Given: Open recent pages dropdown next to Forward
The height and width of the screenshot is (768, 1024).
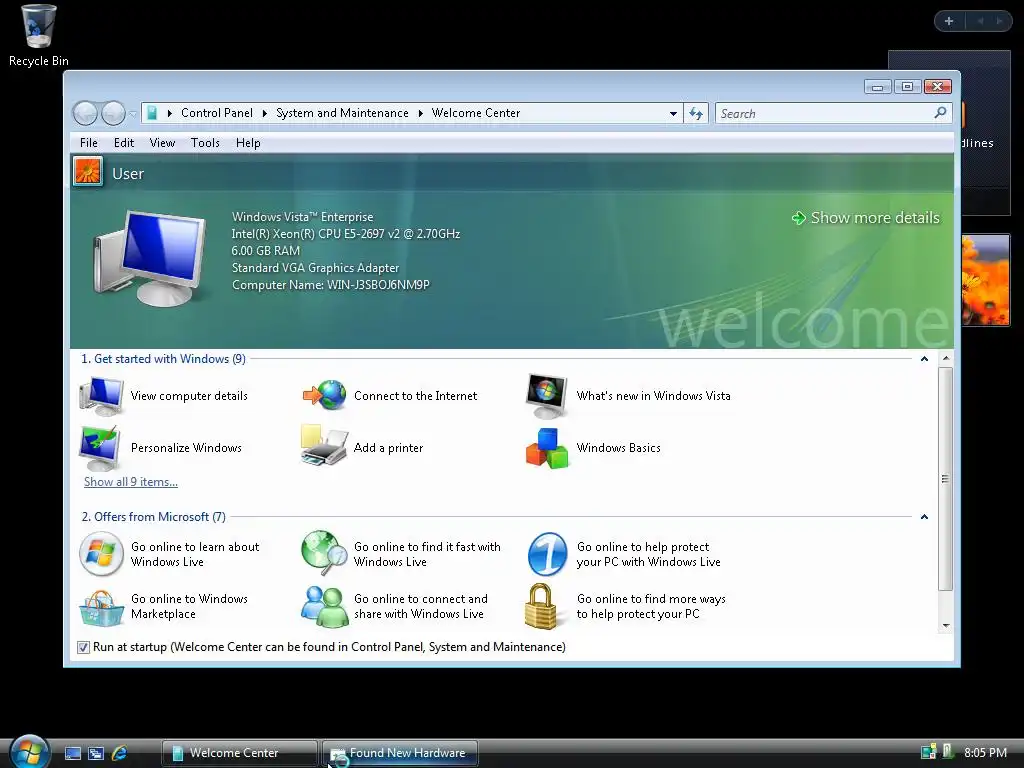Looking at the screenshot, I should pos(133,114).
